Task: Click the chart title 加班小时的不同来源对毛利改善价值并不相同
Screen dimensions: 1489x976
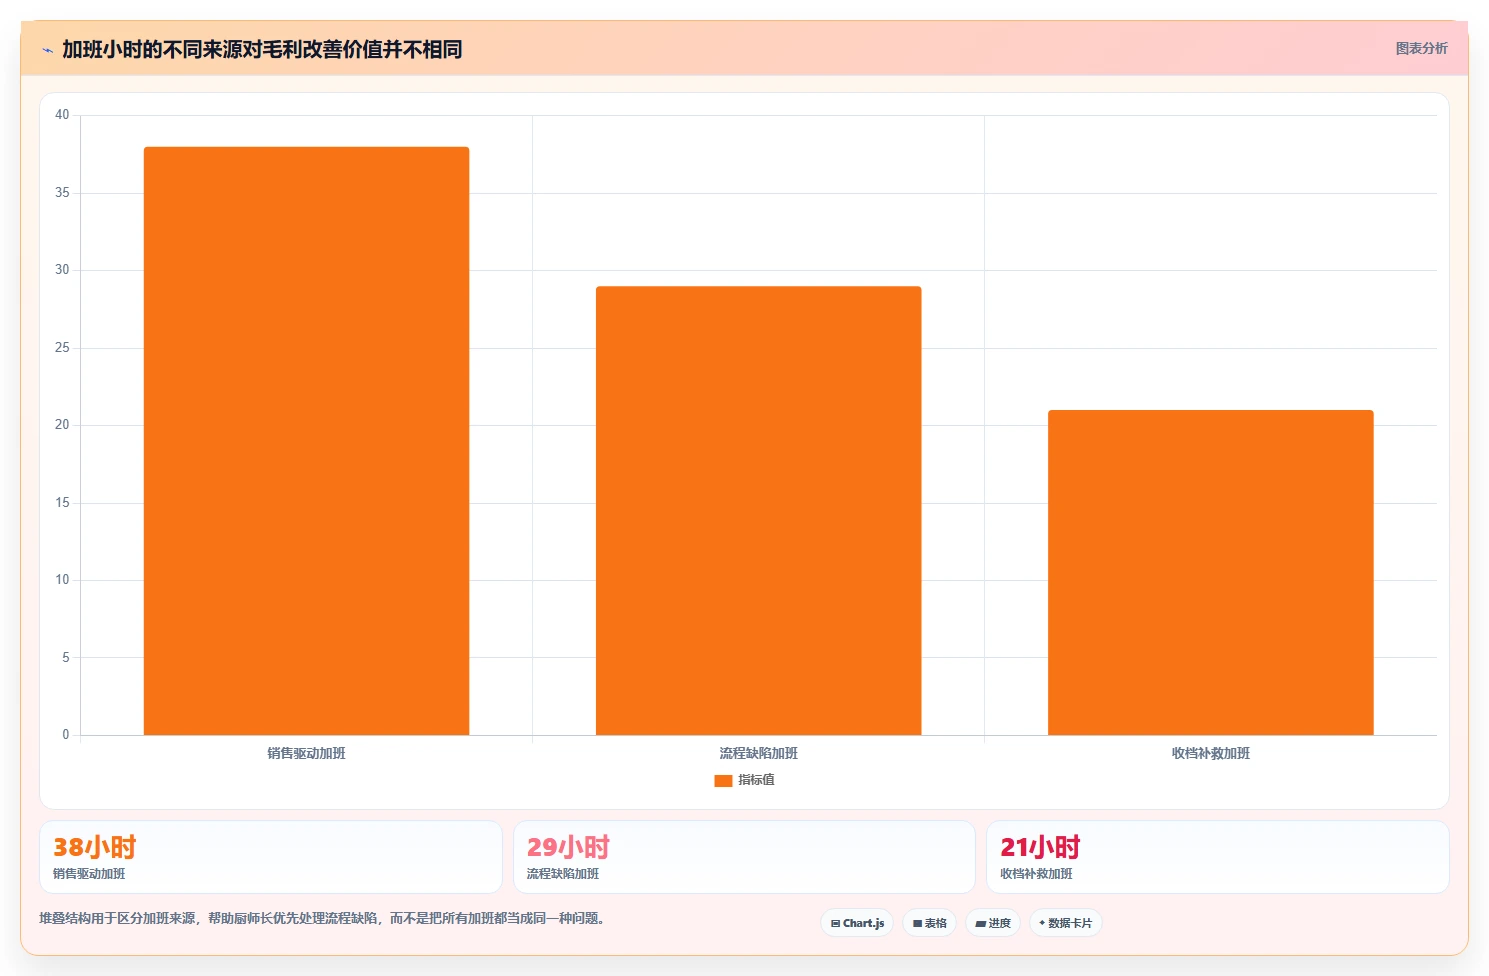Action: 262,49
